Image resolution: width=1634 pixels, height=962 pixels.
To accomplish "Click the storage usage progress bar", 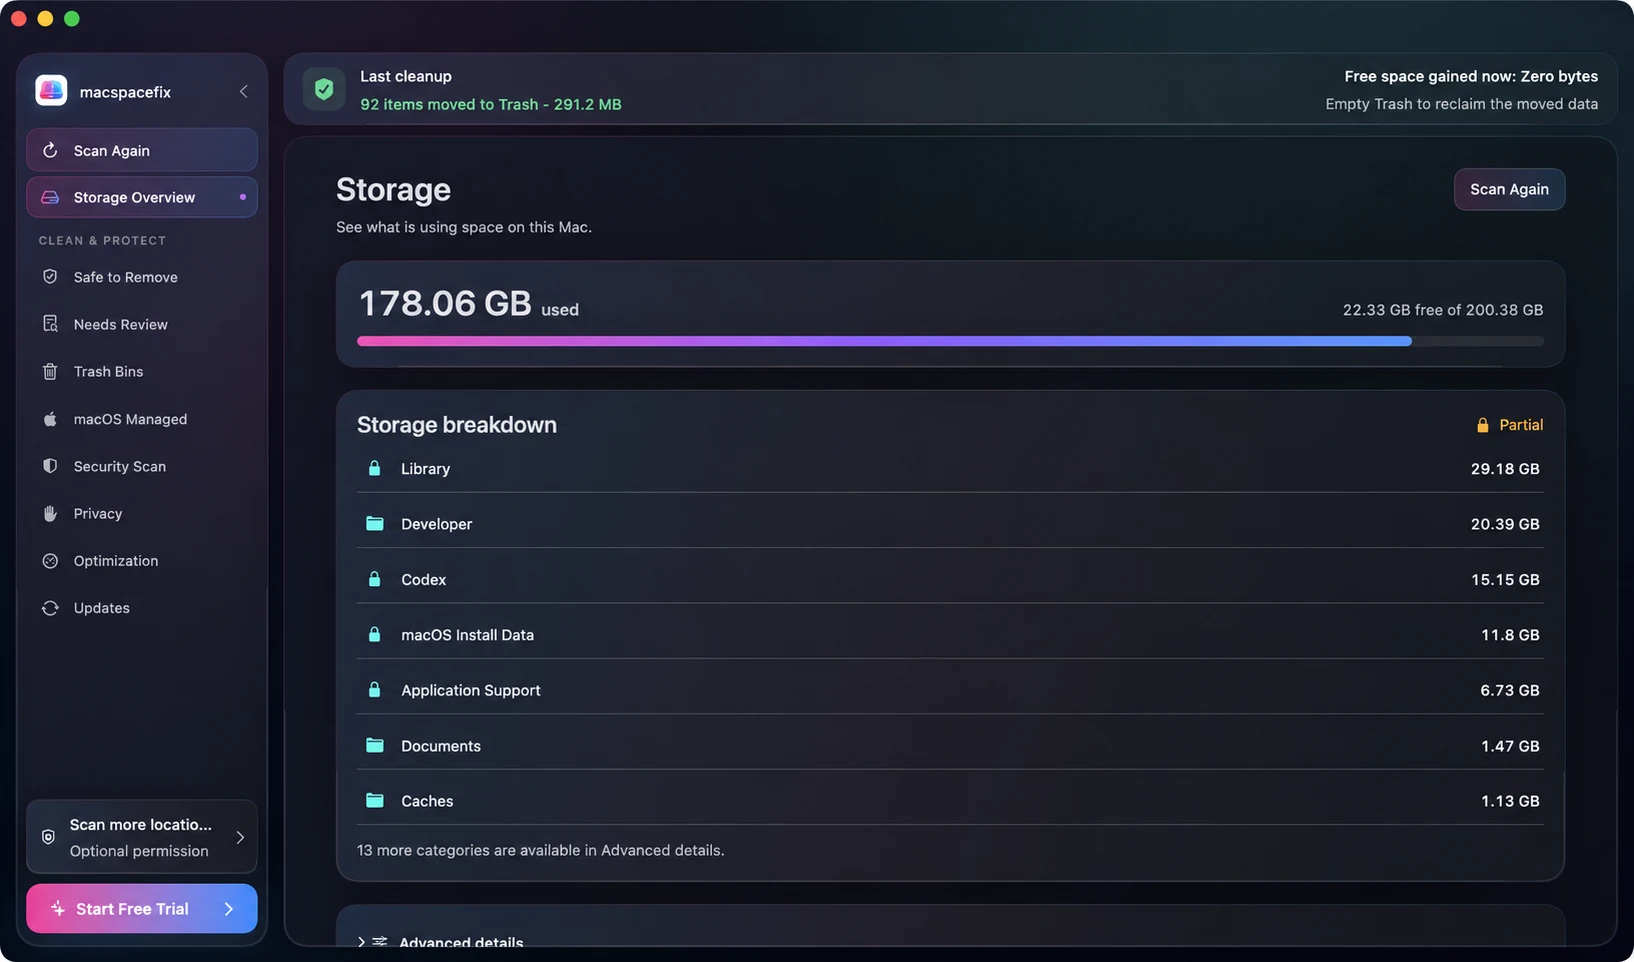I will pyautogui.click(x=950, y=341).
